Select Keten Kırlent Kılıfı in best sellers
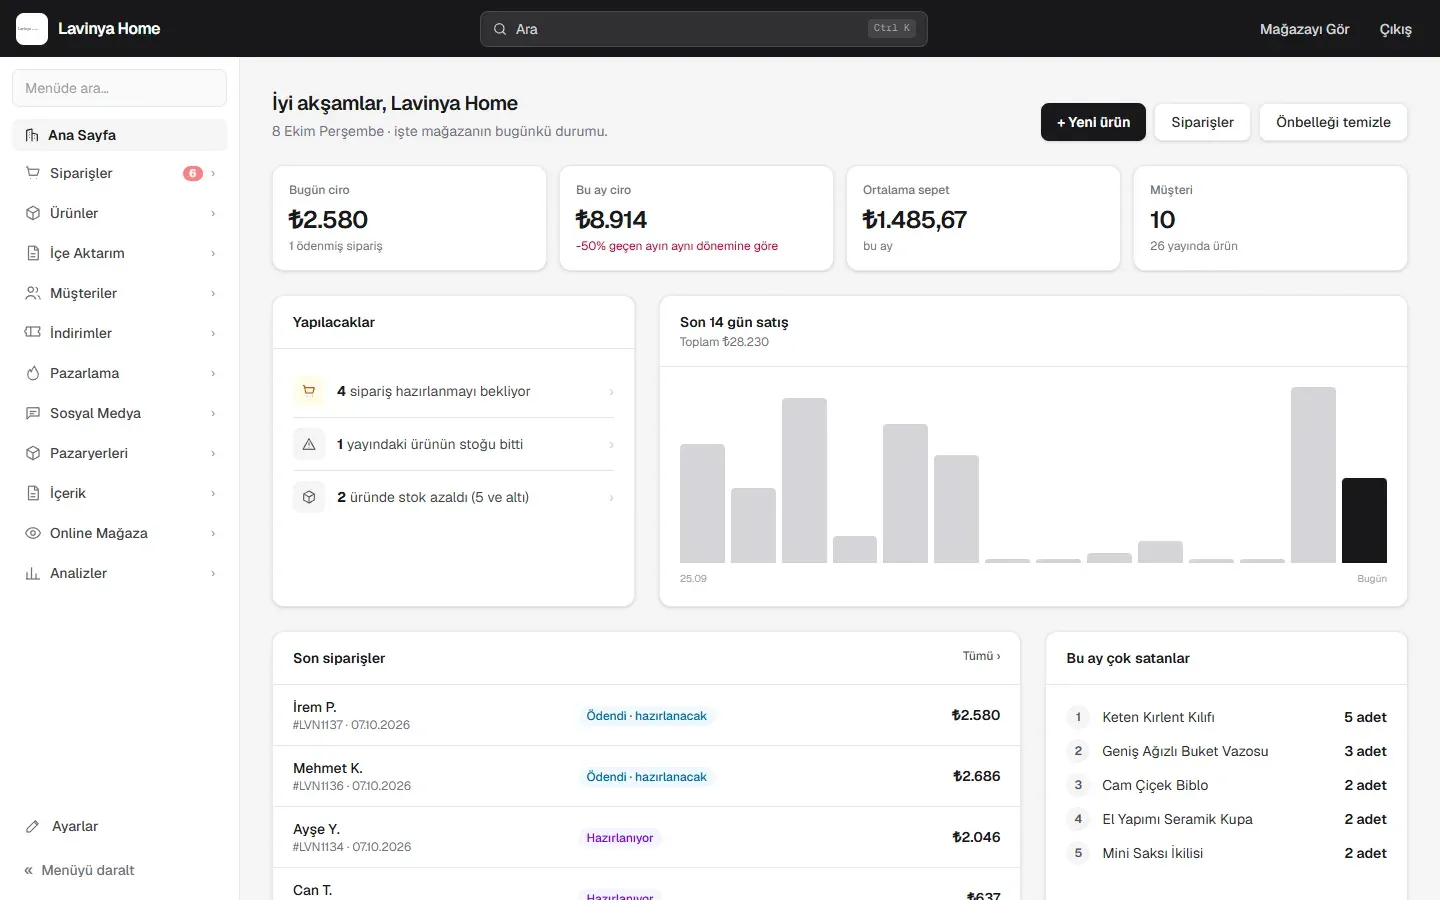Viewport: 1440px width, 900px height. (x=1158, y=717)
